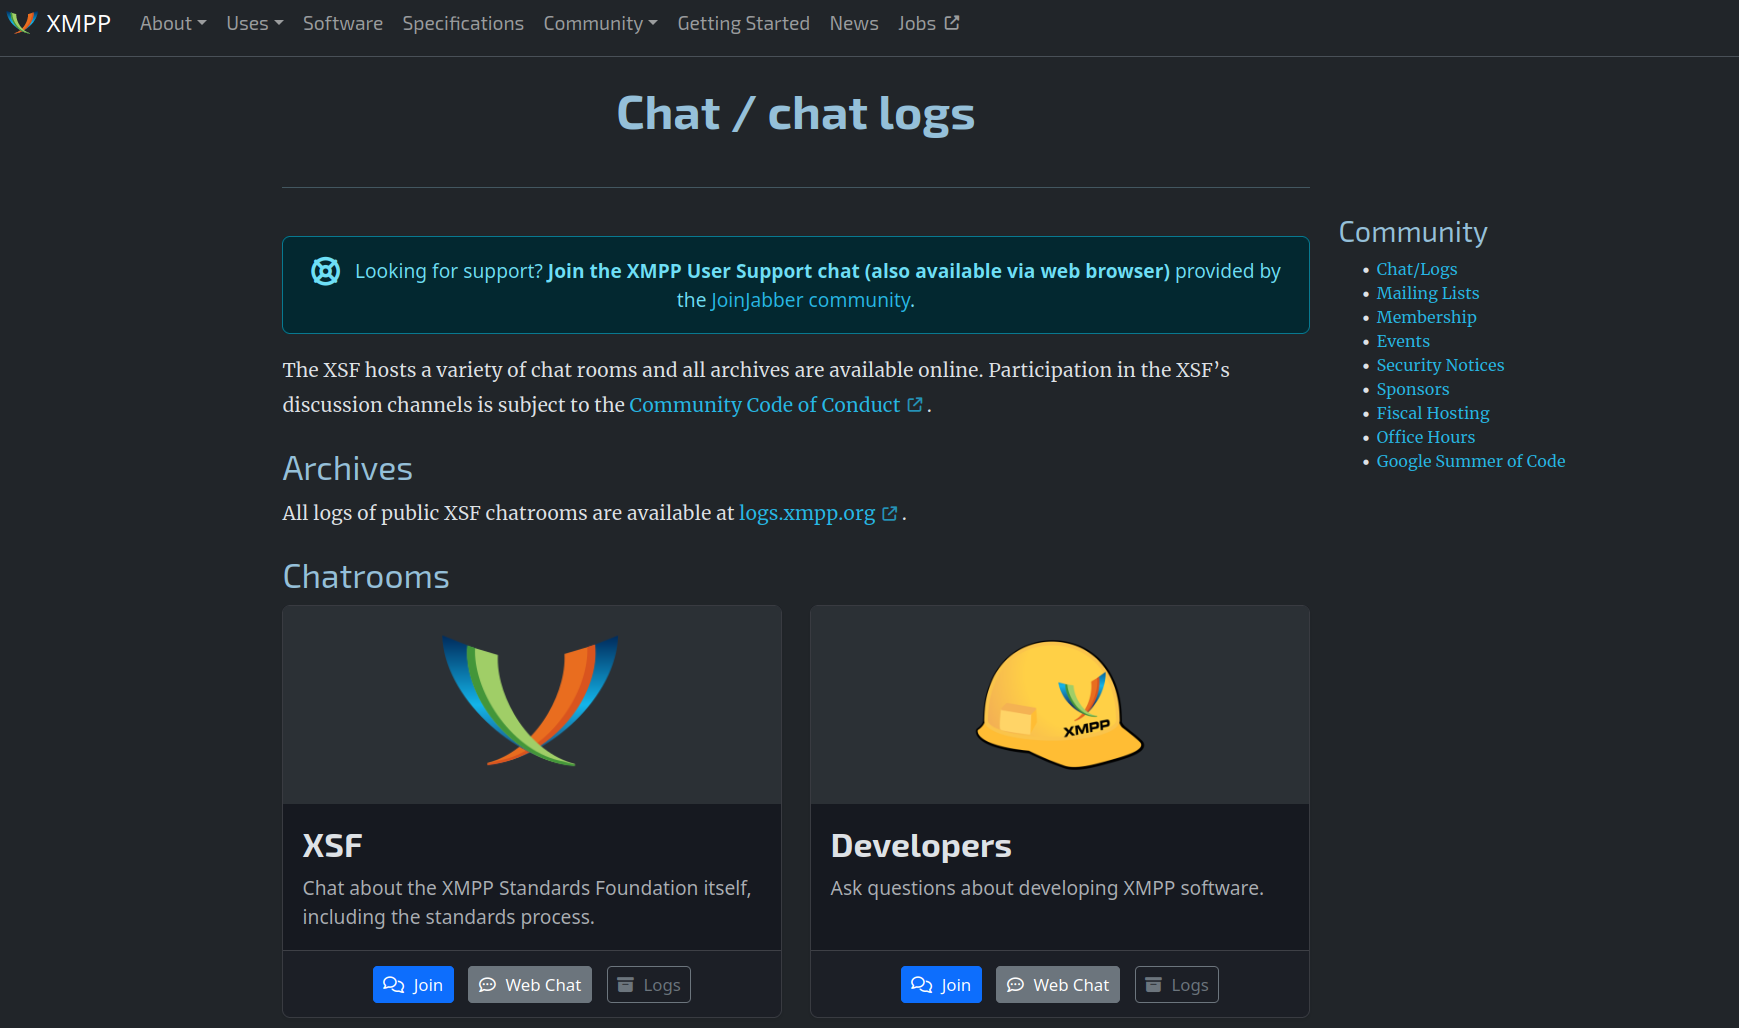The width and height of the screenshot is (1739, 1028).
Task: Click the XMPP brand text in navbar
Action: (78, 23)
